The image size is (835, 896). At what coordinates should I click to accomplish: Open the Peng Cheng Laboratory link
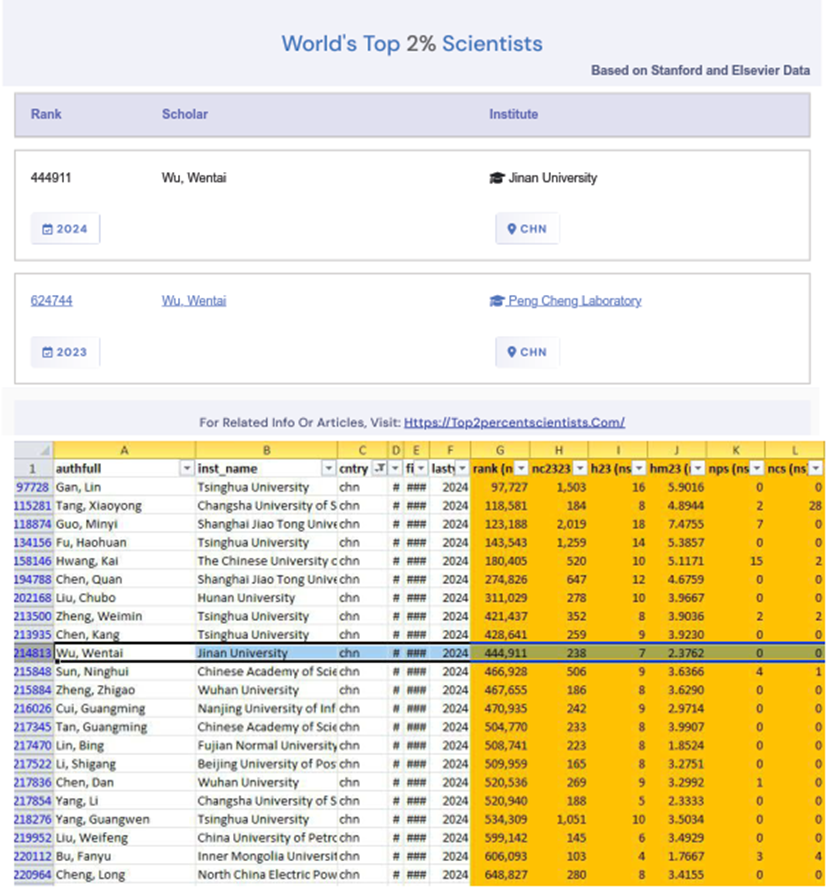(574, 301)
